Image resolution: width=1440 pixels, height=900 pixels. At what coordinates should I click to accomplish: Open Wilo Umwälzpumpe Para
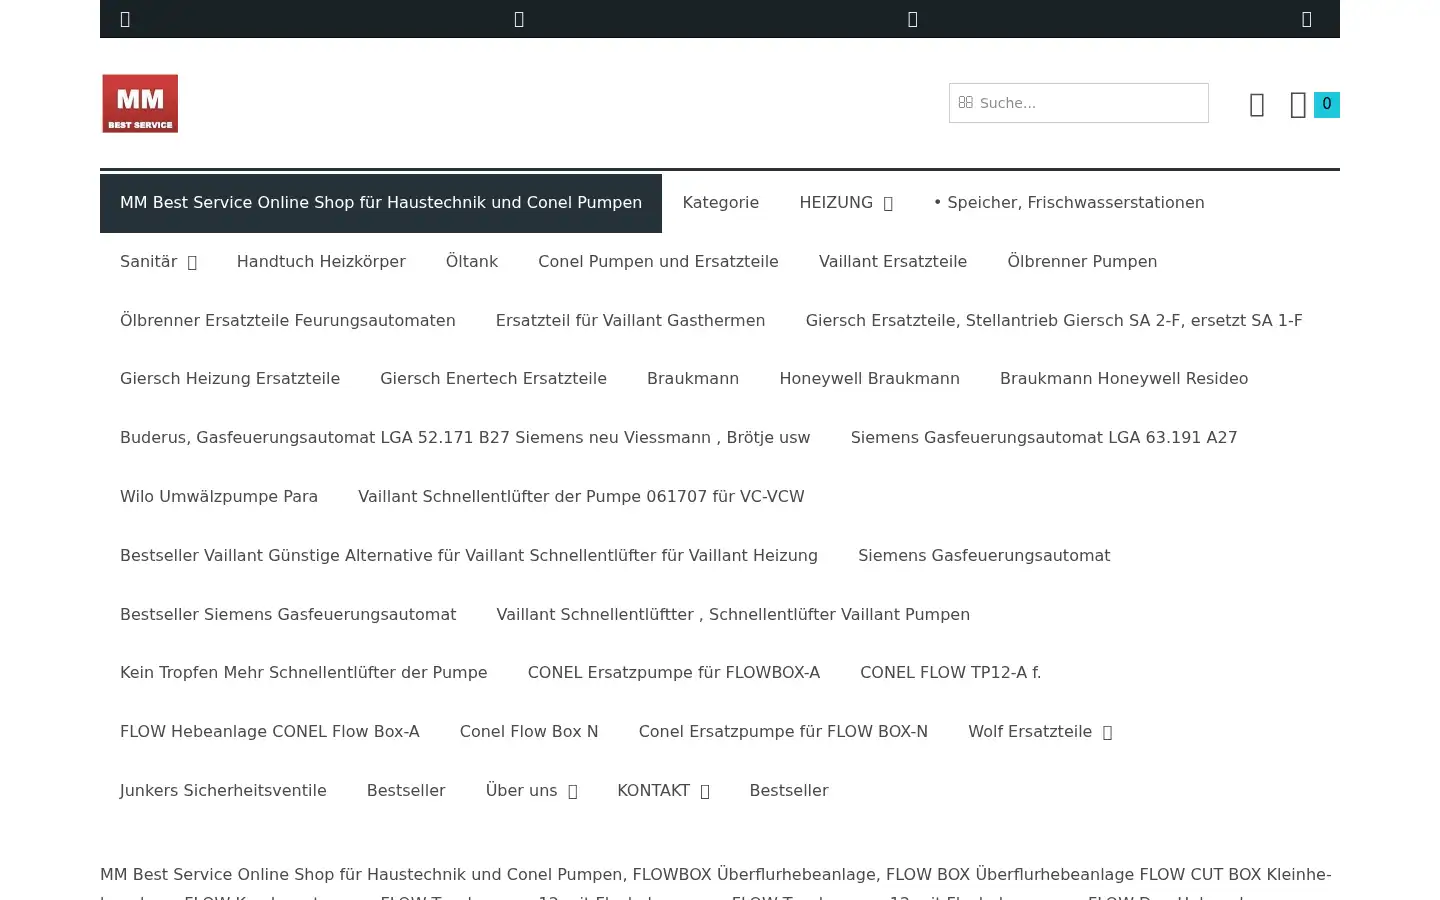pos(219,497)
